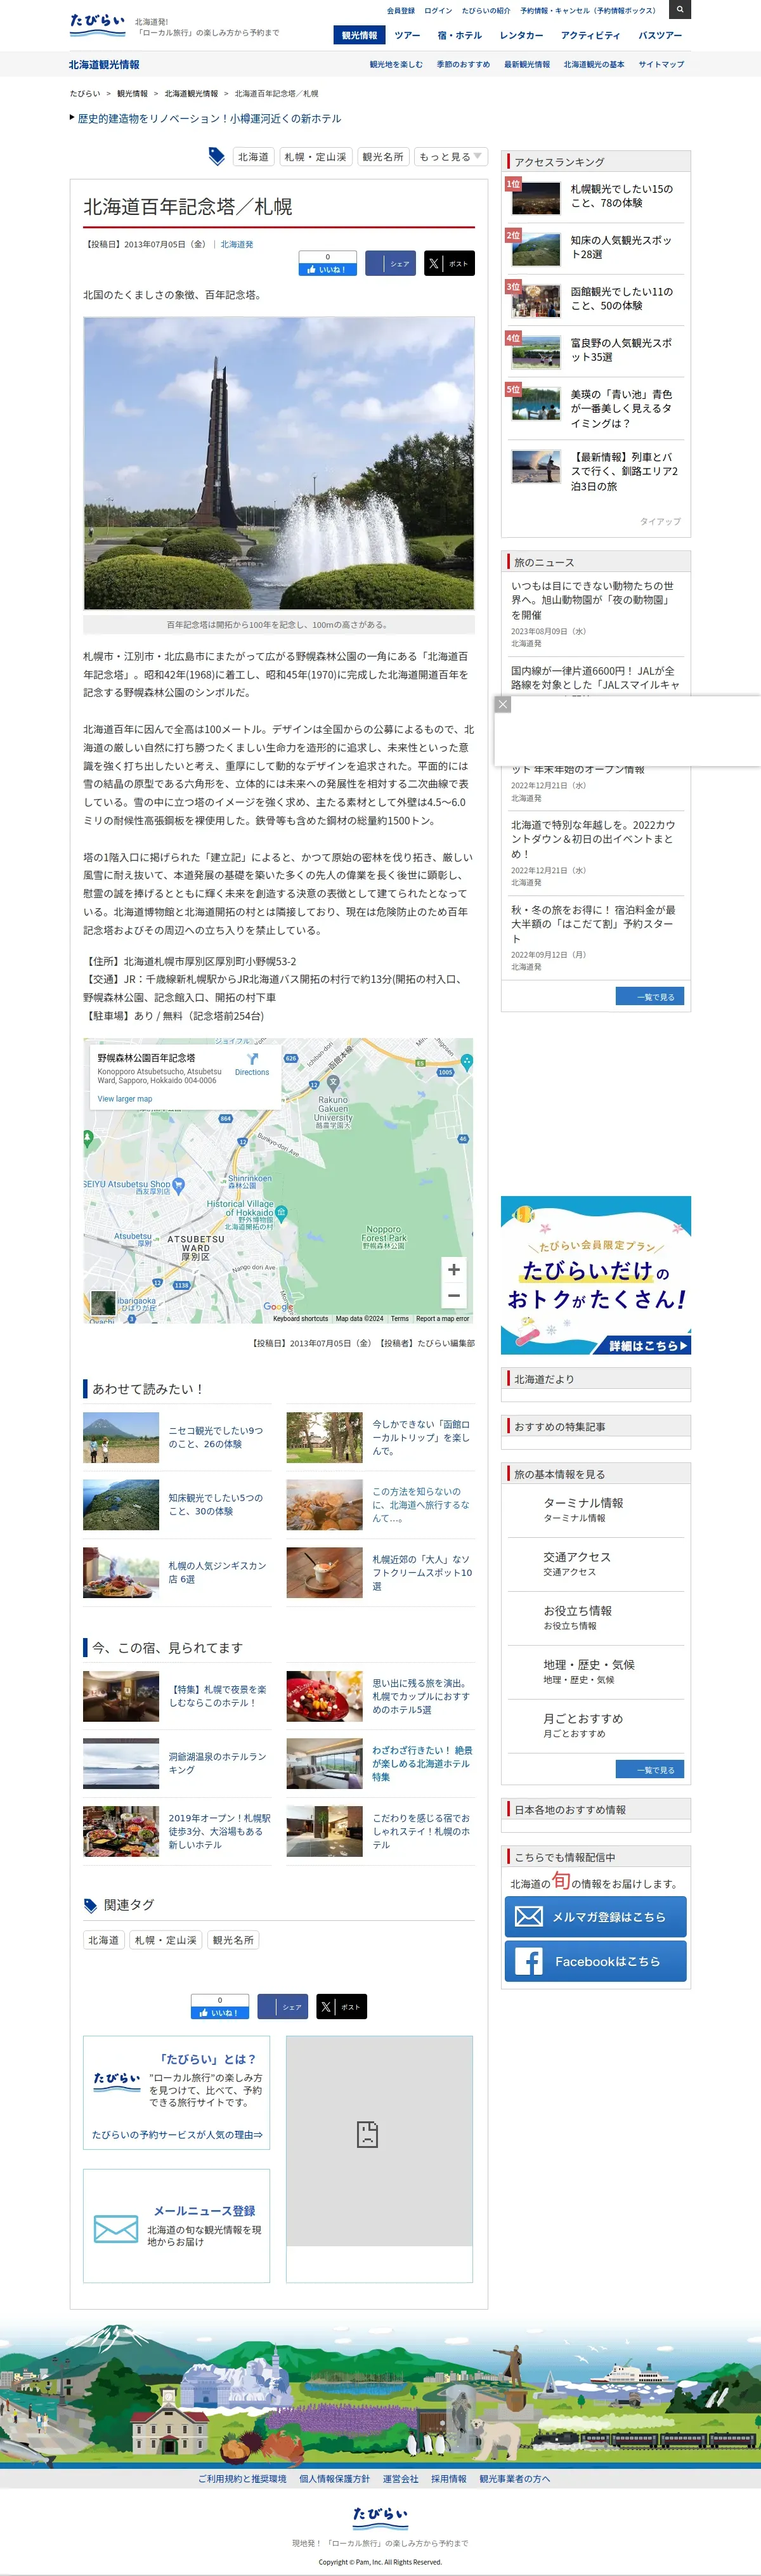Click 会員登録 link in top bar
This screenshot has height=2576, width=761.
pos(400,10)
